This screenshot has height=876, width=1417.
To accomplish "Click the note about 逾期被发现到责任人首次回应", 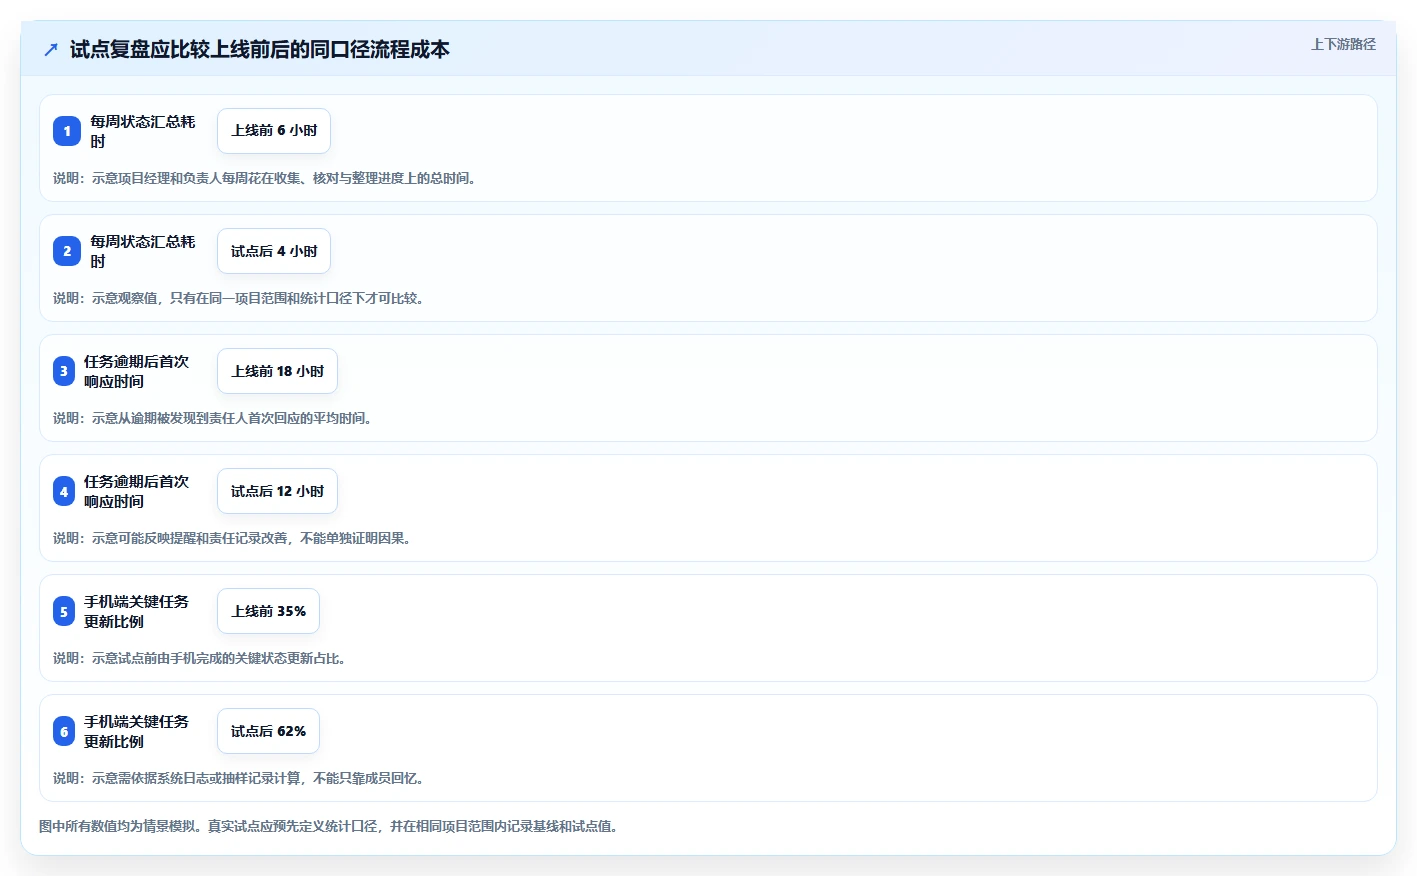I will pos(215,418).
